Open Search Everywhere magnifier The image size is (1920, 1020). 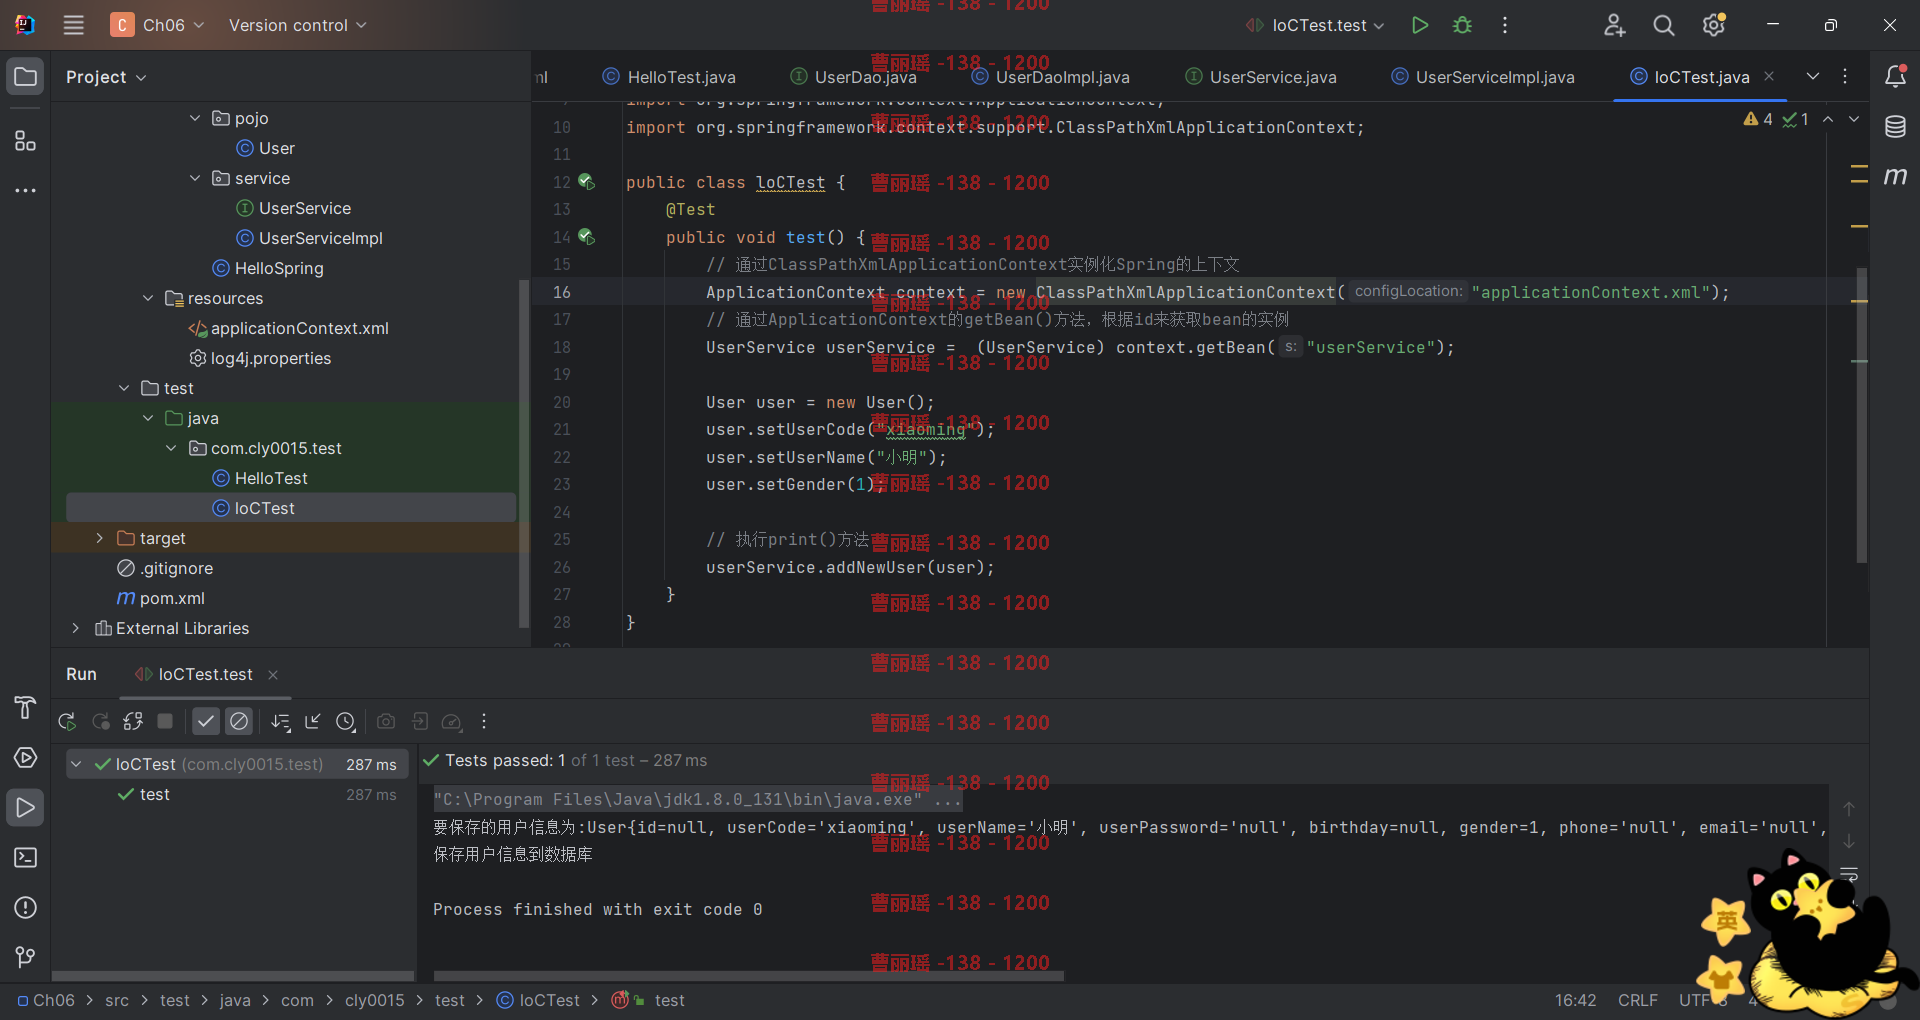click(x=1664, y=25)
